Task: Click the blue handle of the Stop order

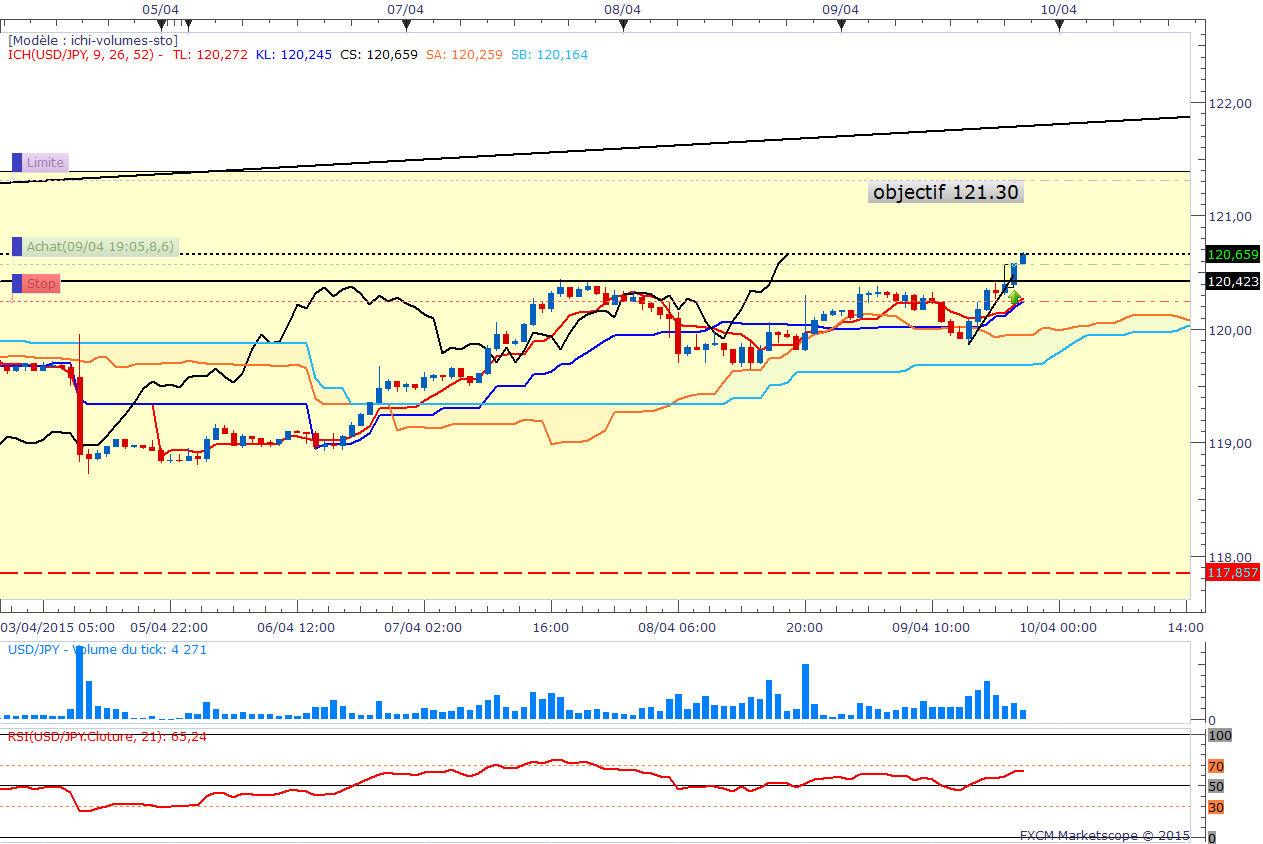Action: click(17, 284)
